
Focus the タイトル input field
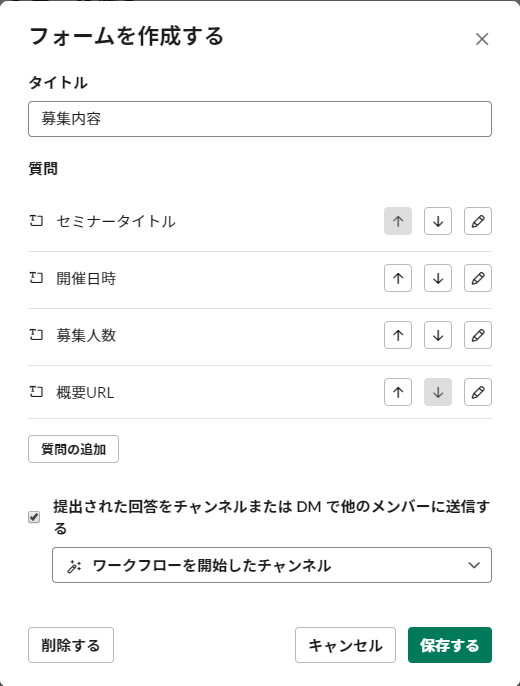point(260,119)
